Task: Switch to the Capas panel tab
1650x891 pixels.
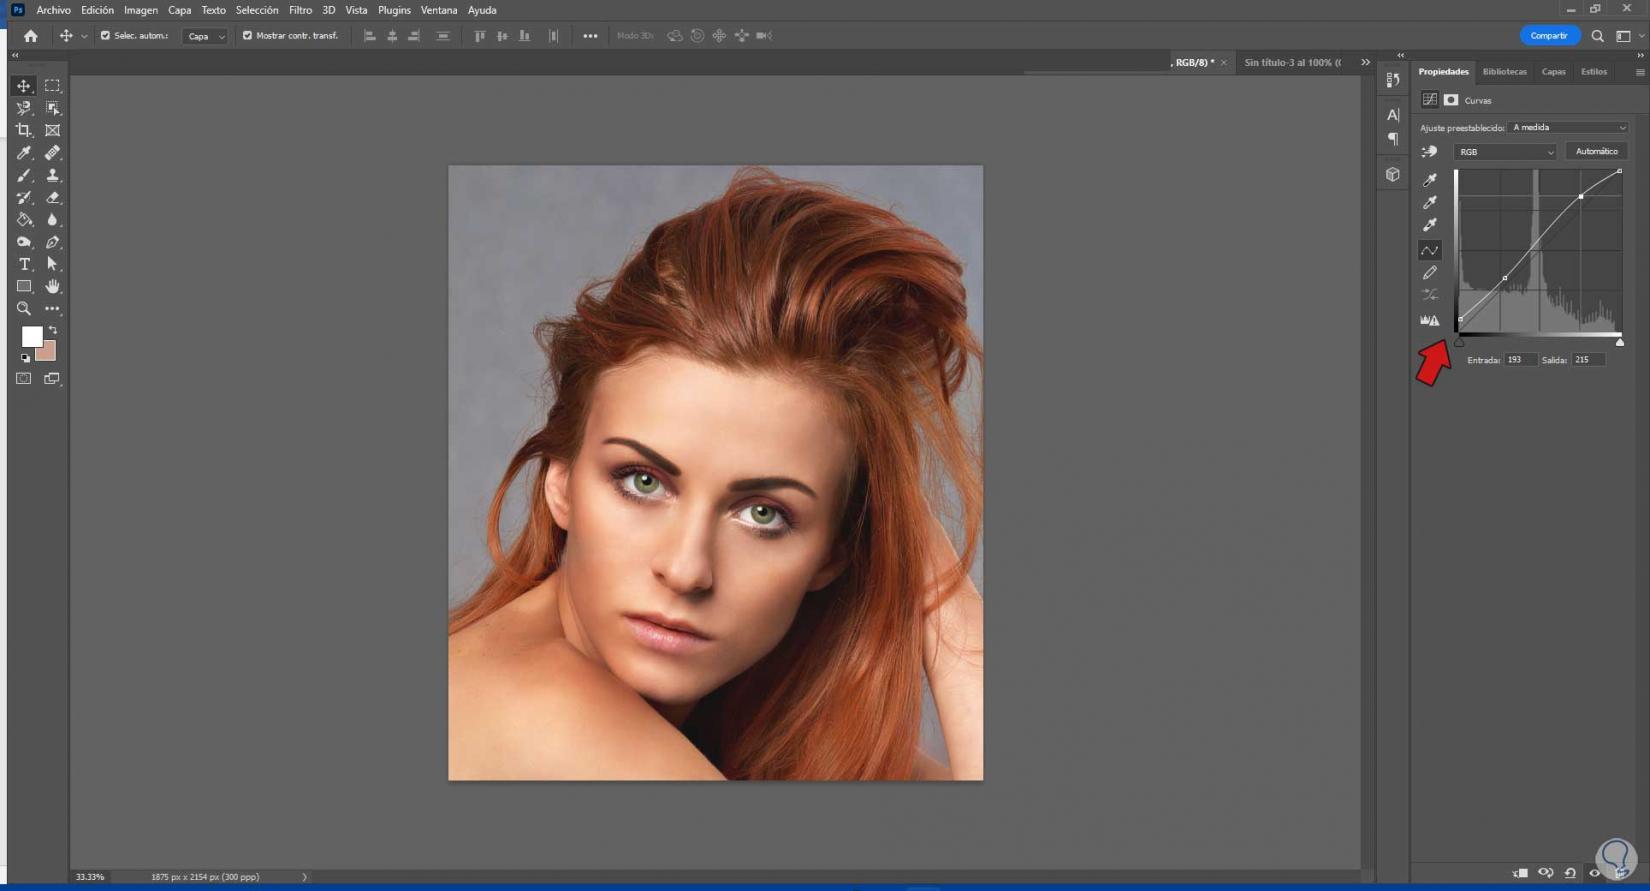Action: (1553, 72)
